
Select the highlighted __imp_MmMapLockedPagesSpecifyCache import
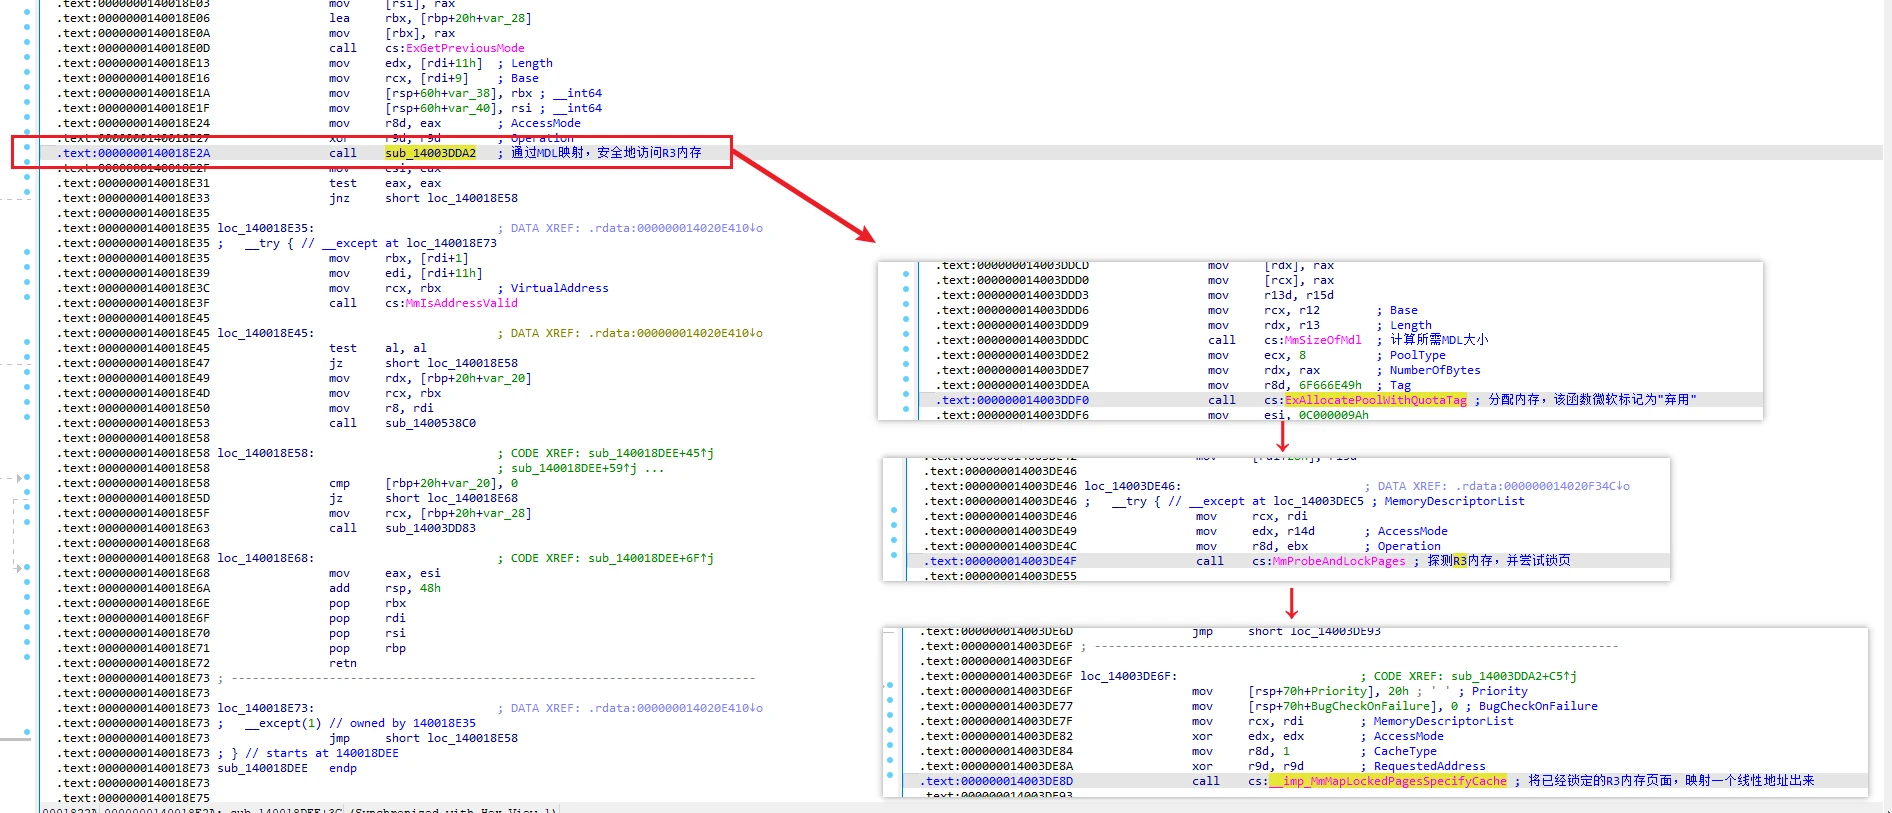pyautogui.click(x=1388, y=781)
